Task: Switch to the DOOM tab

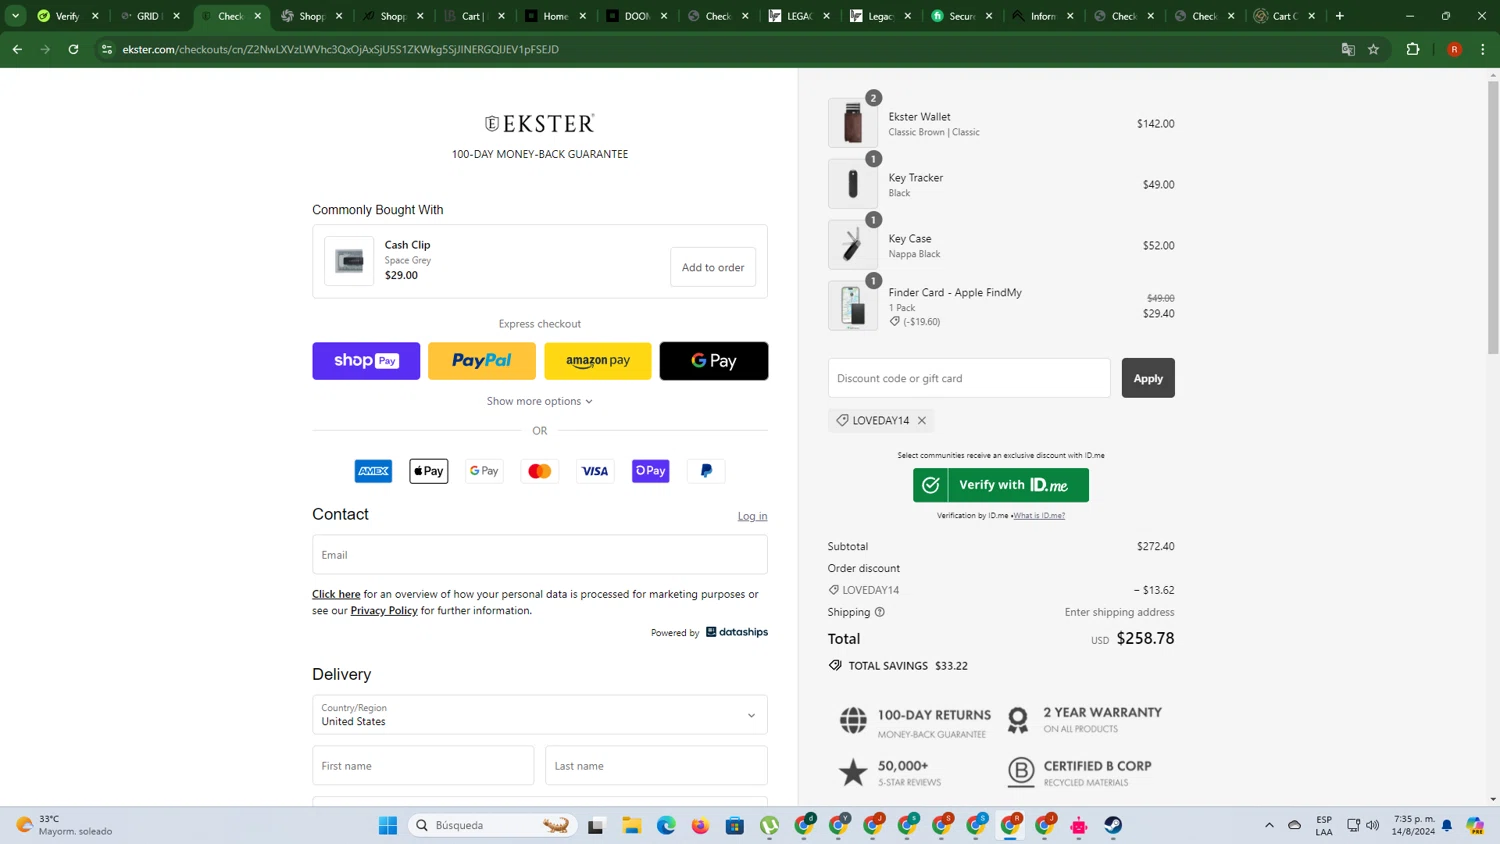Action: (x=637, y=16)
